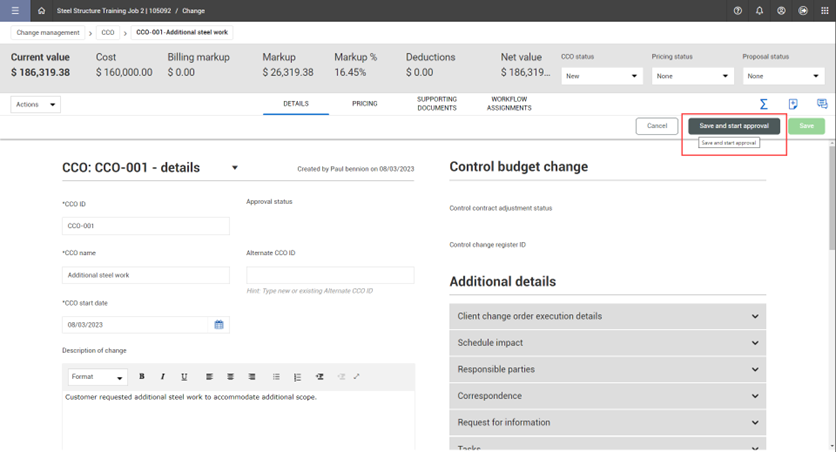Toggle bold text formatting

point(142,377)
